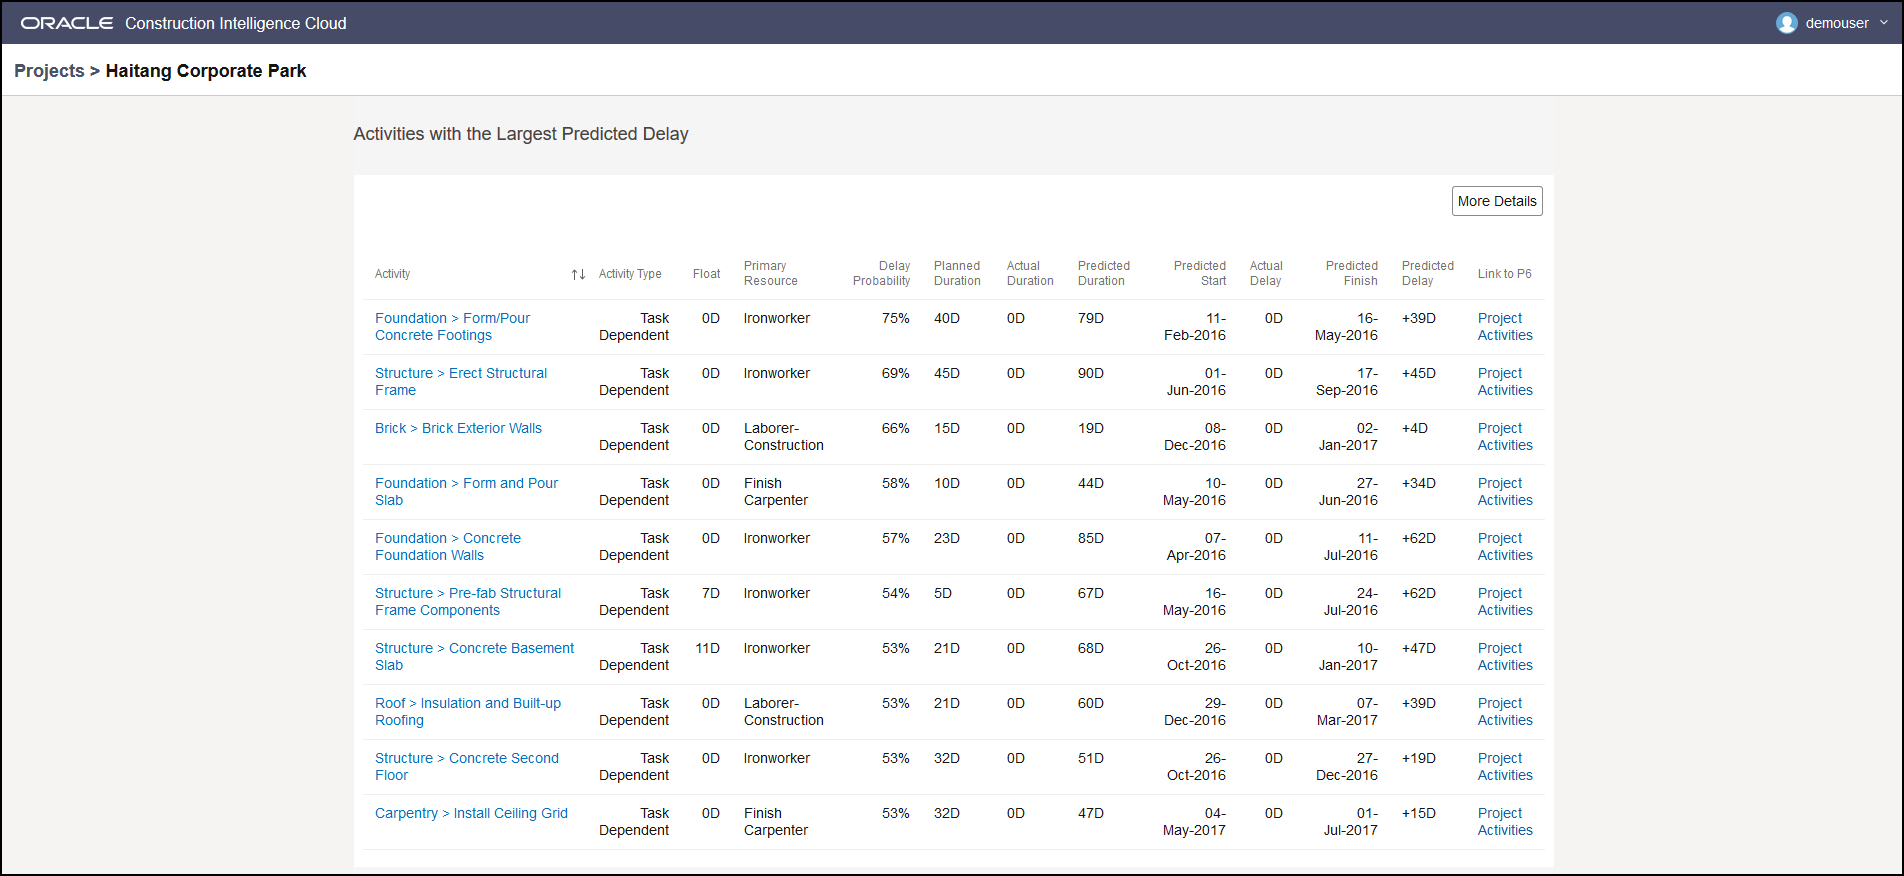Open Structure > Erect Structural Frame activity
Image resolution: width=1904 pixels, height=876 pixels.
461,382
